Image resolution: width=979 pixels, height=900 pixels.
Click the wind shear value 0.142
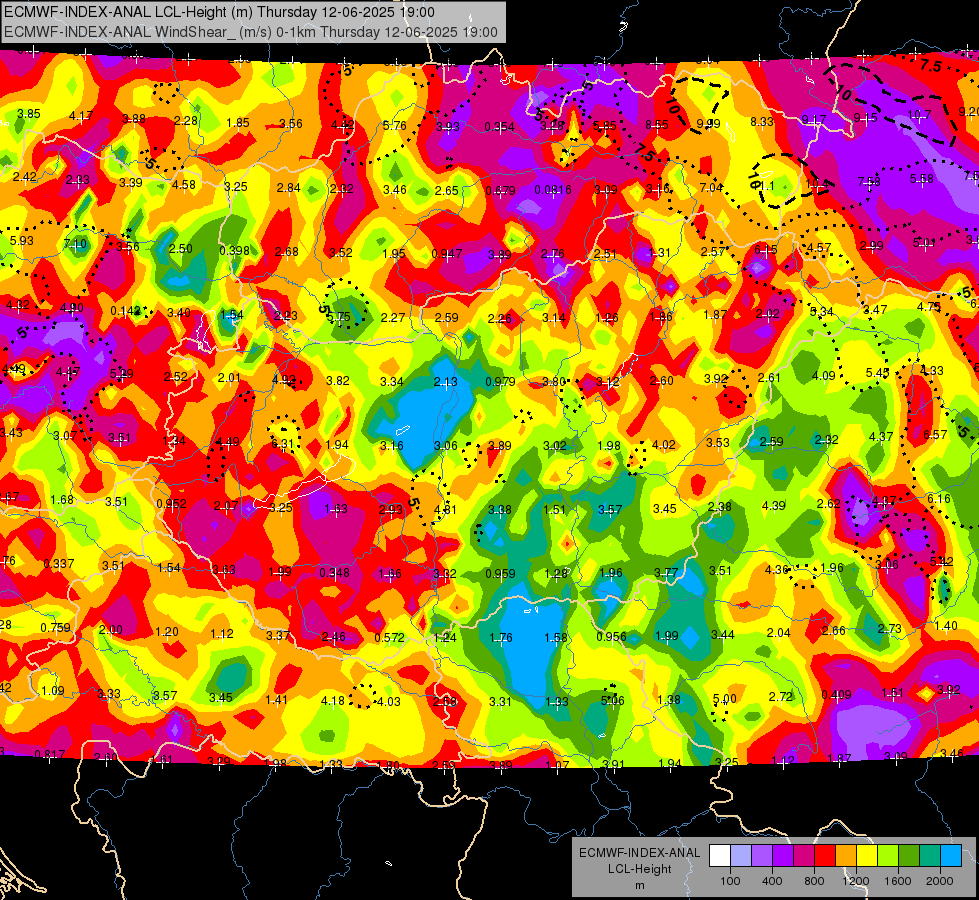tap(125, 311)
